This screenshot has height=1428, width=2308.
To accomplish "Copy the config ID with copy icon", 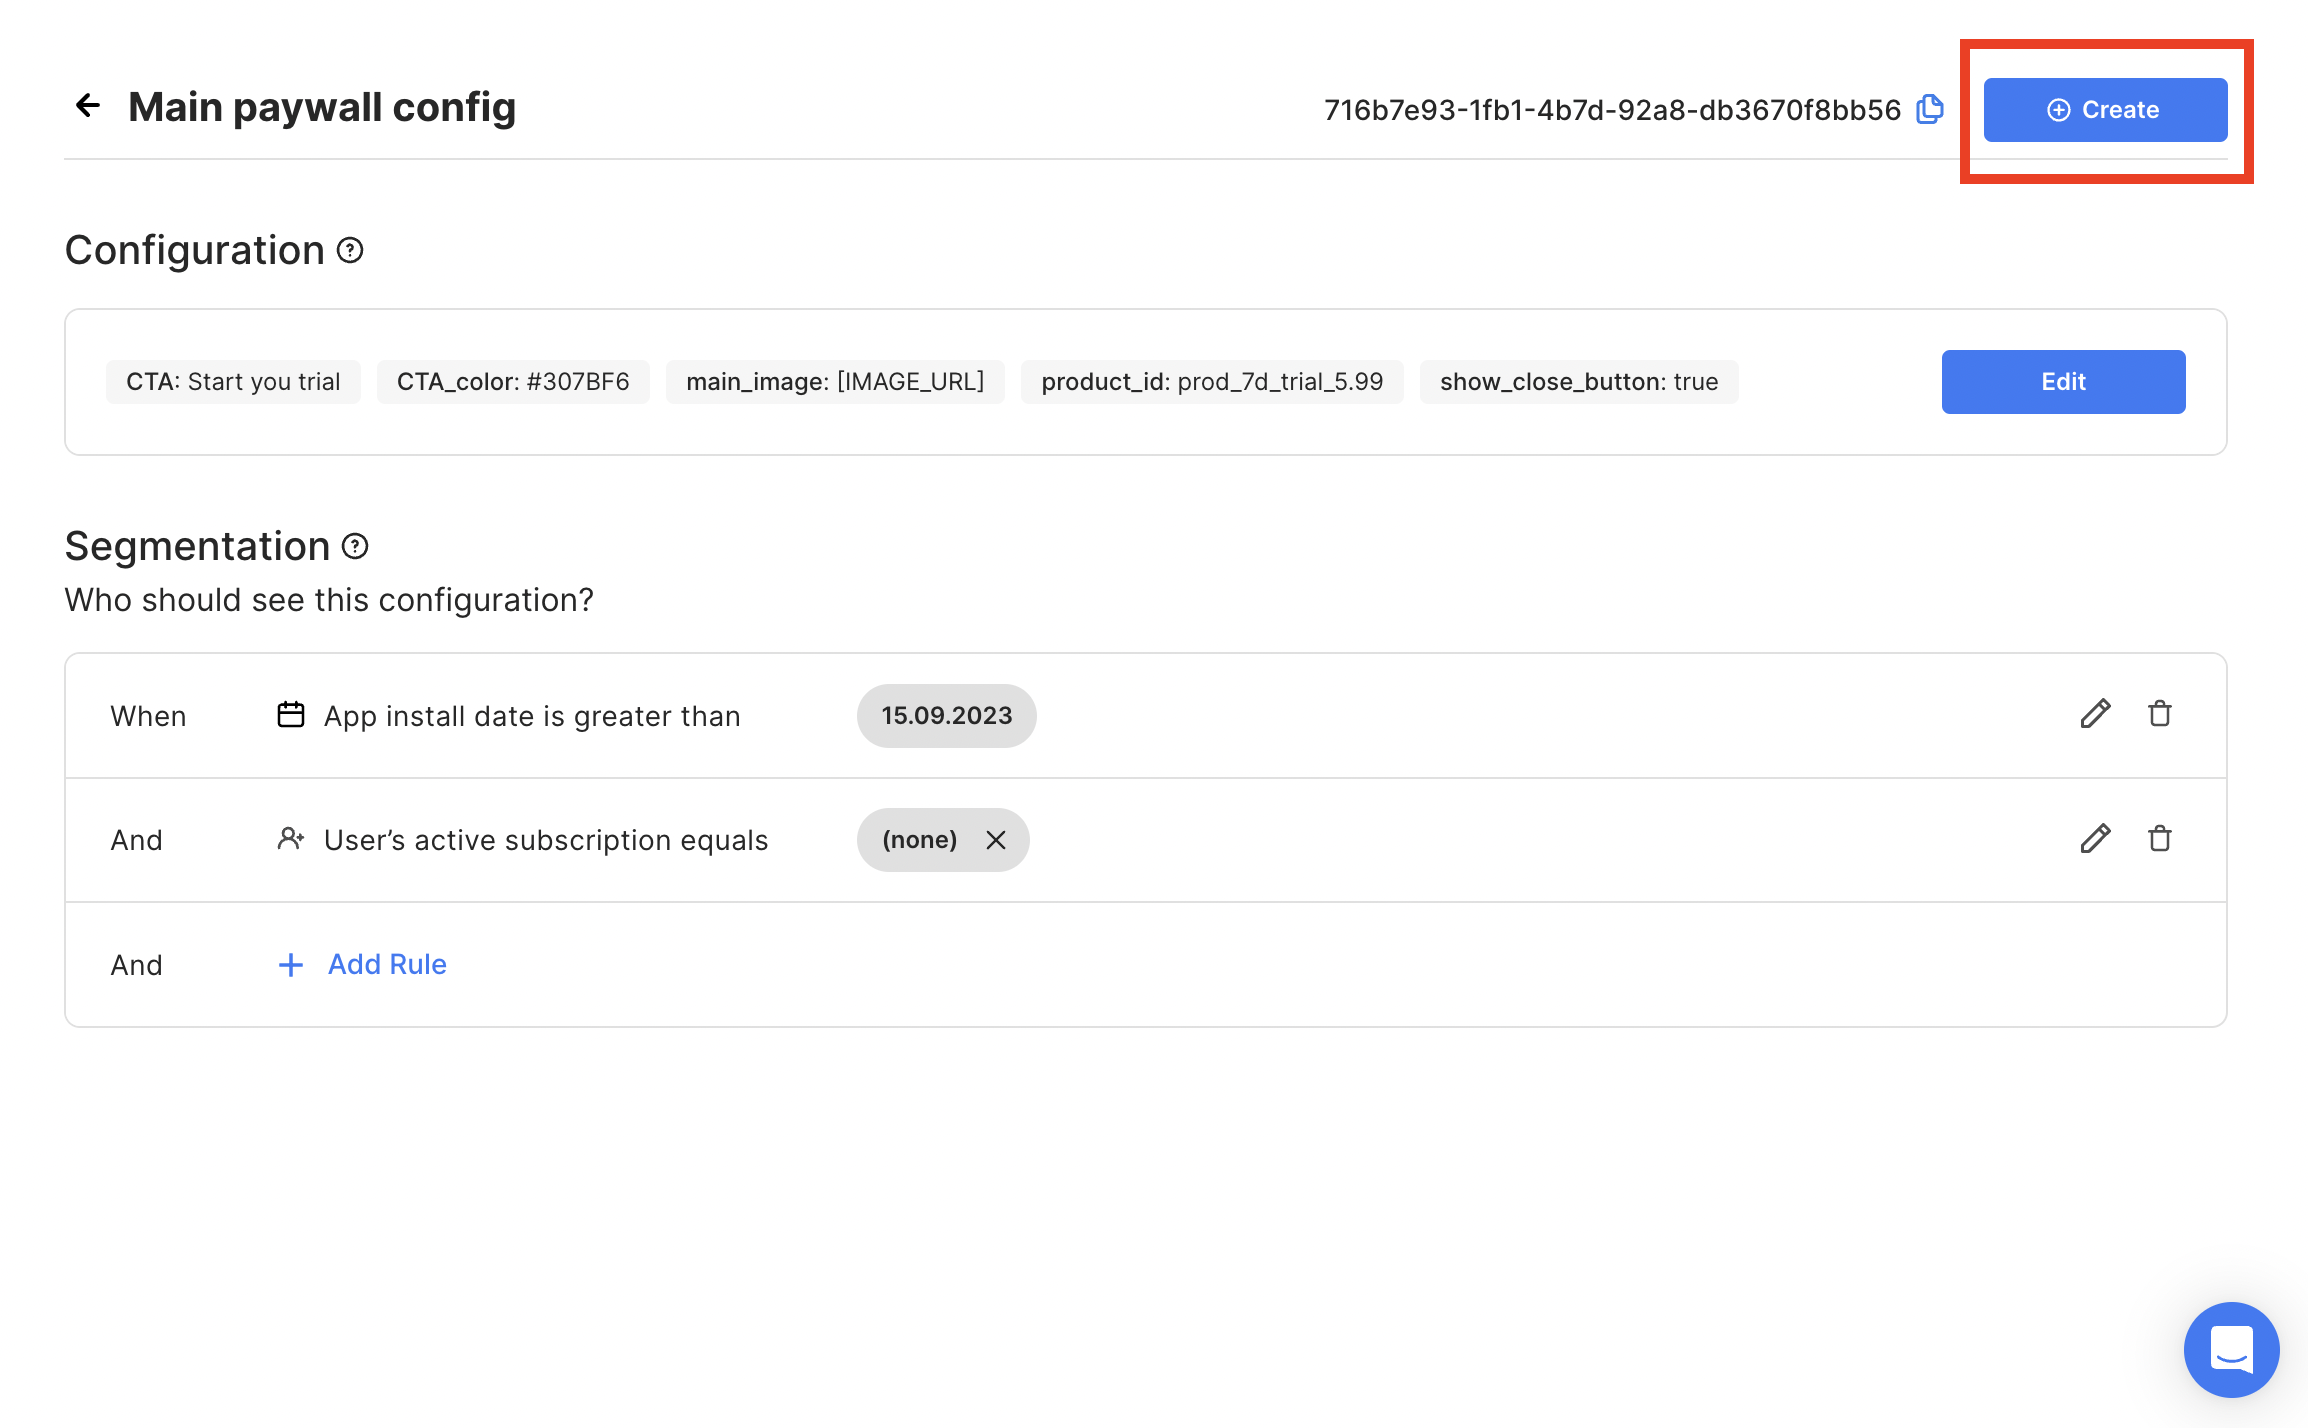I will (x=1930, y=109).
